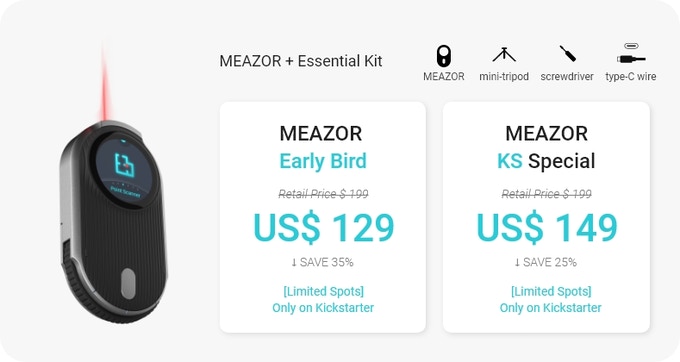Click the mini-tripod icon
Screen dimensions: 680x362
504,55
